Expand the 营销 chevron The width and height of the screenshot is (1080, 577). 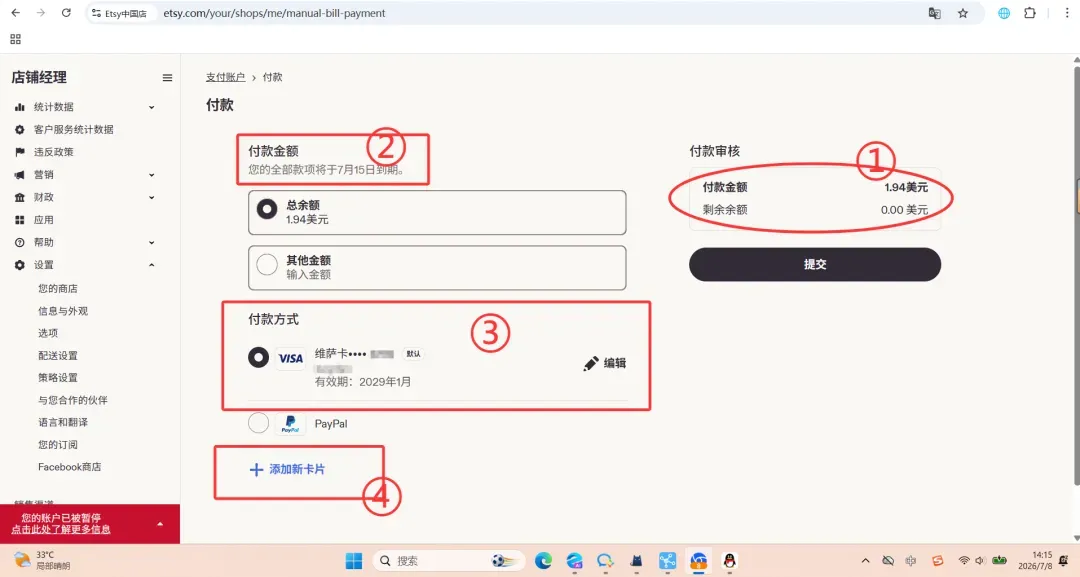tap(152, 175)
